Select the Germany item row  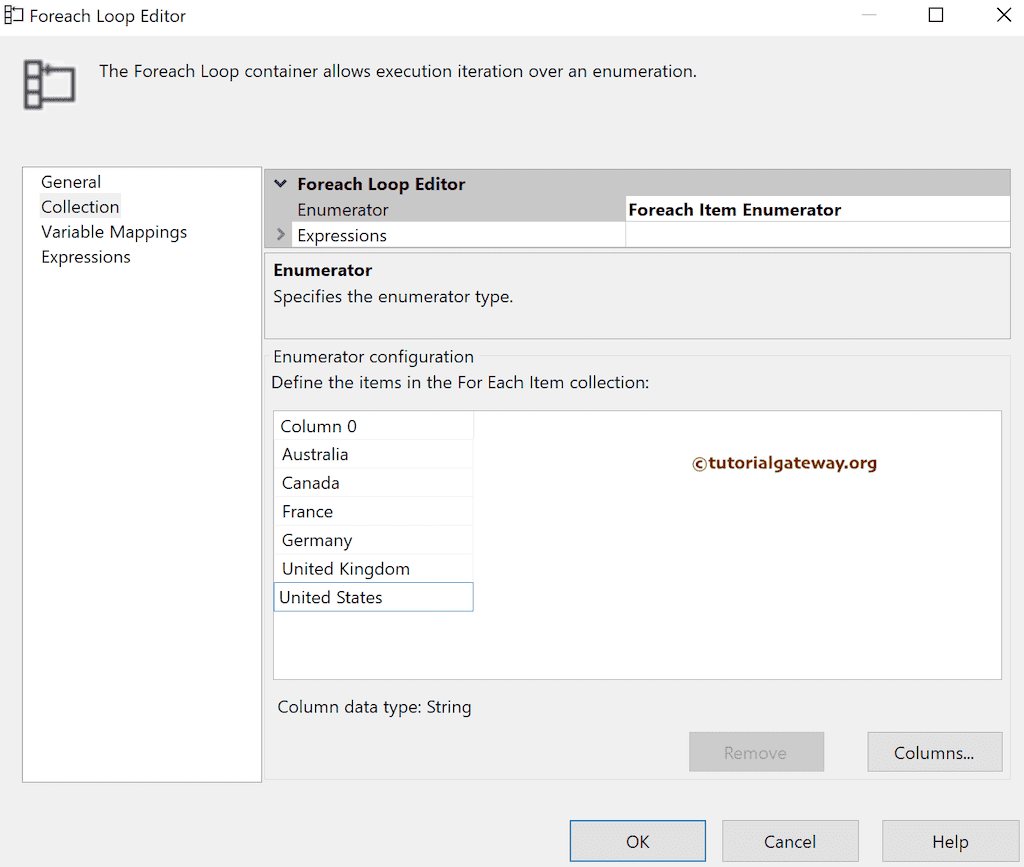coord(372,541)
